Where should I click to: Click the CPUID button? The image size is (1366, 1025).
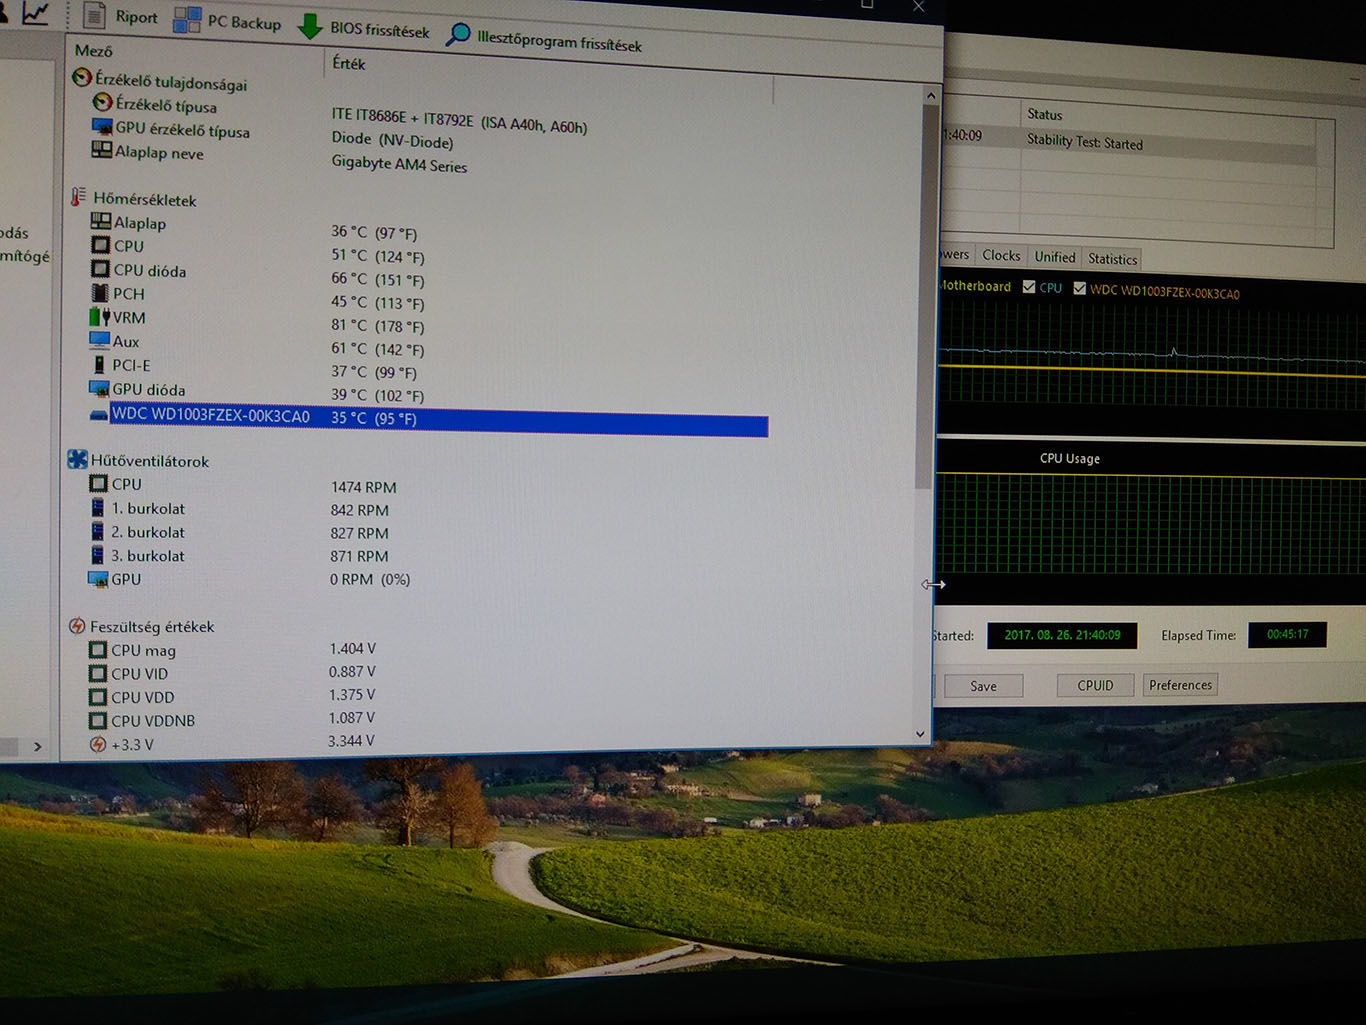pyautogui.click(x=1095, y=685)
